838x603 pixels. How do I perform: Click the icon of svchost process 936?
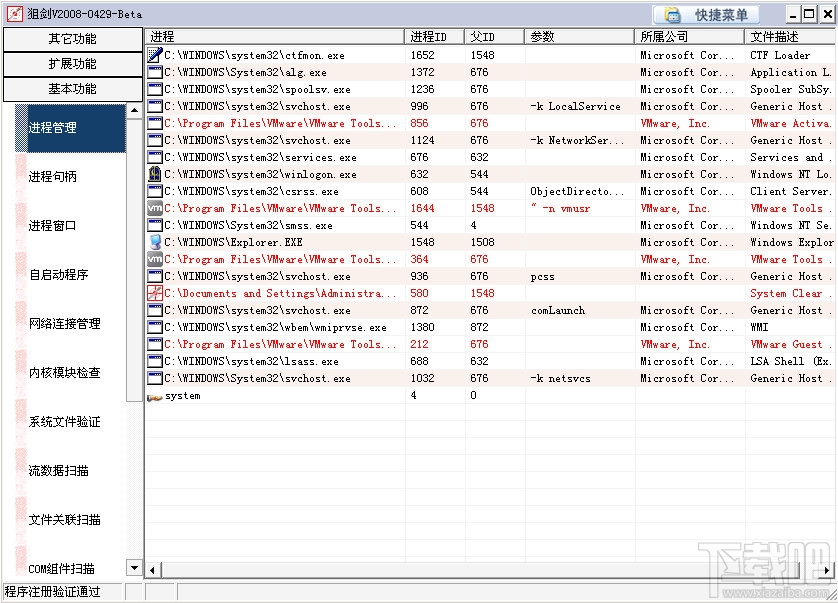coord(154,276)
